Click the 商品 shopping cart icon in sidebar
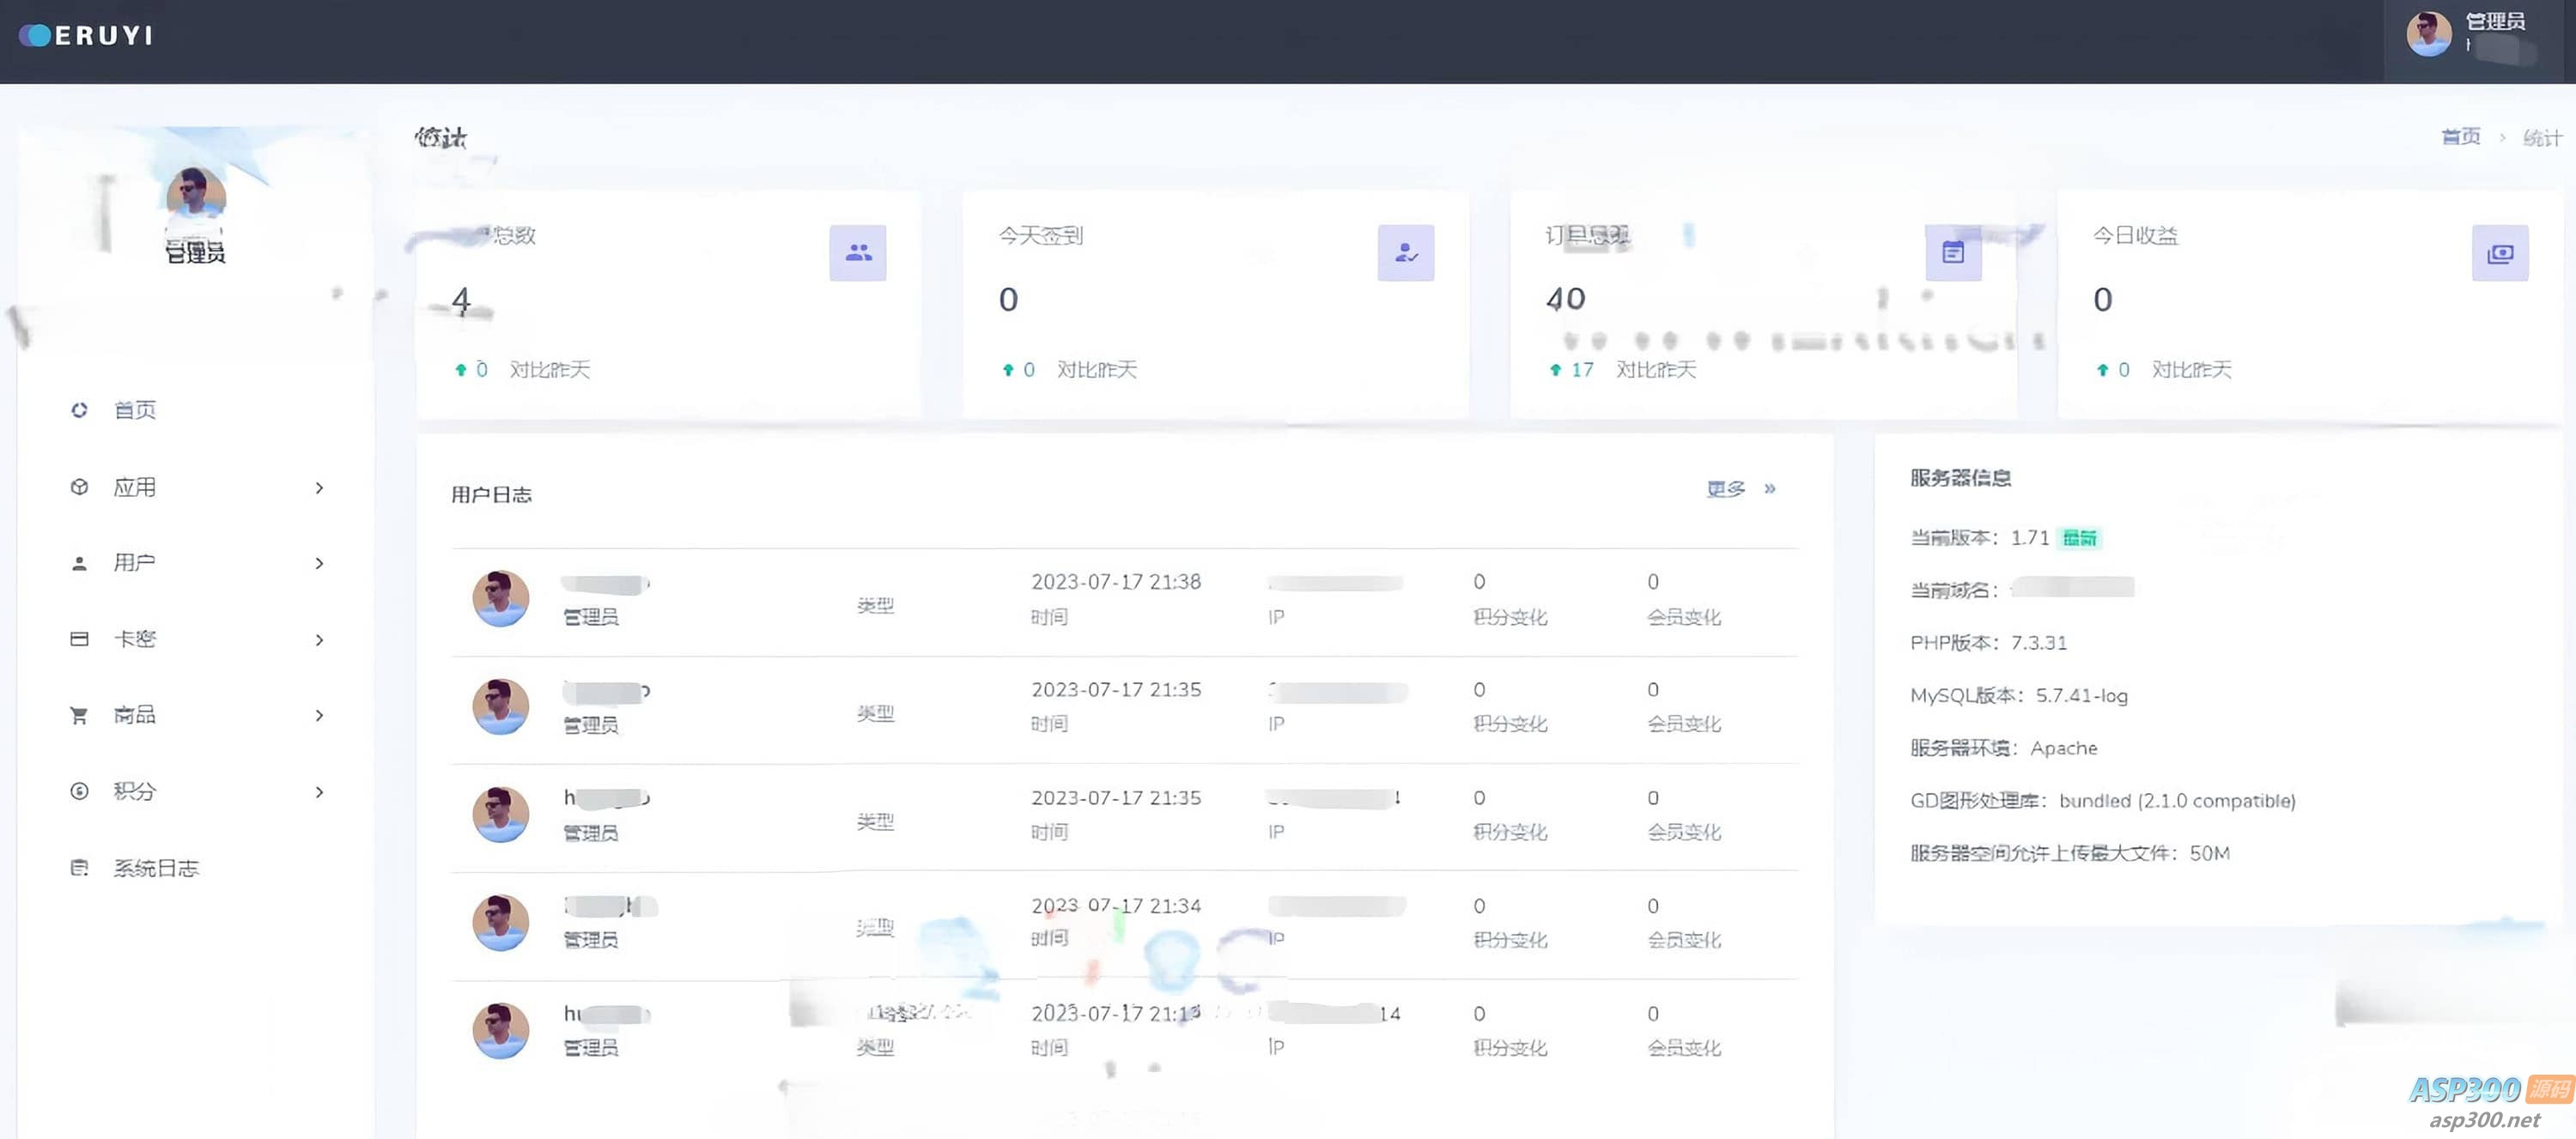 (x=79, y=715)
